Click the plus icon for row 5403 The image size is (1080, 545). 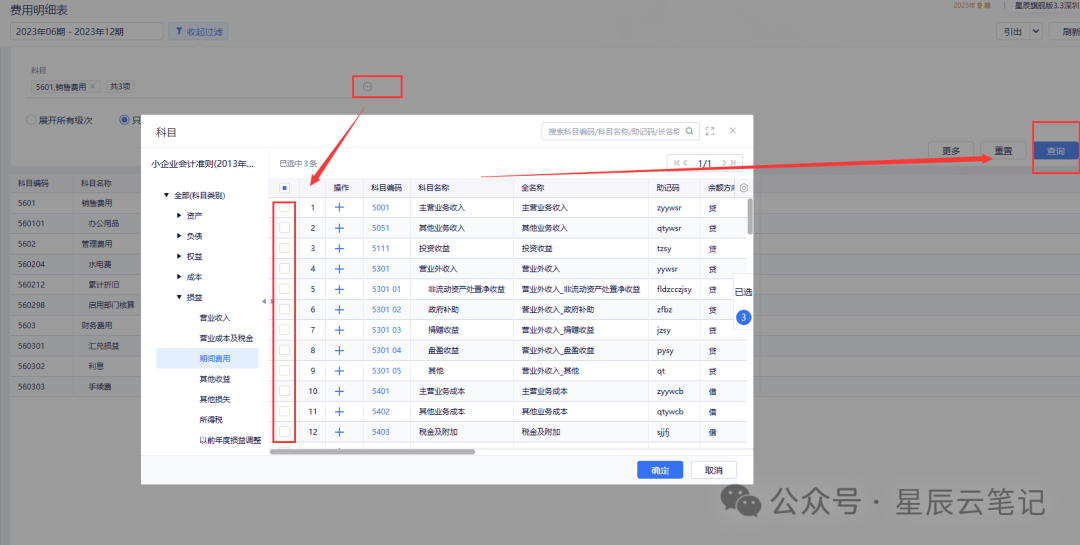(x=339, y=432)
